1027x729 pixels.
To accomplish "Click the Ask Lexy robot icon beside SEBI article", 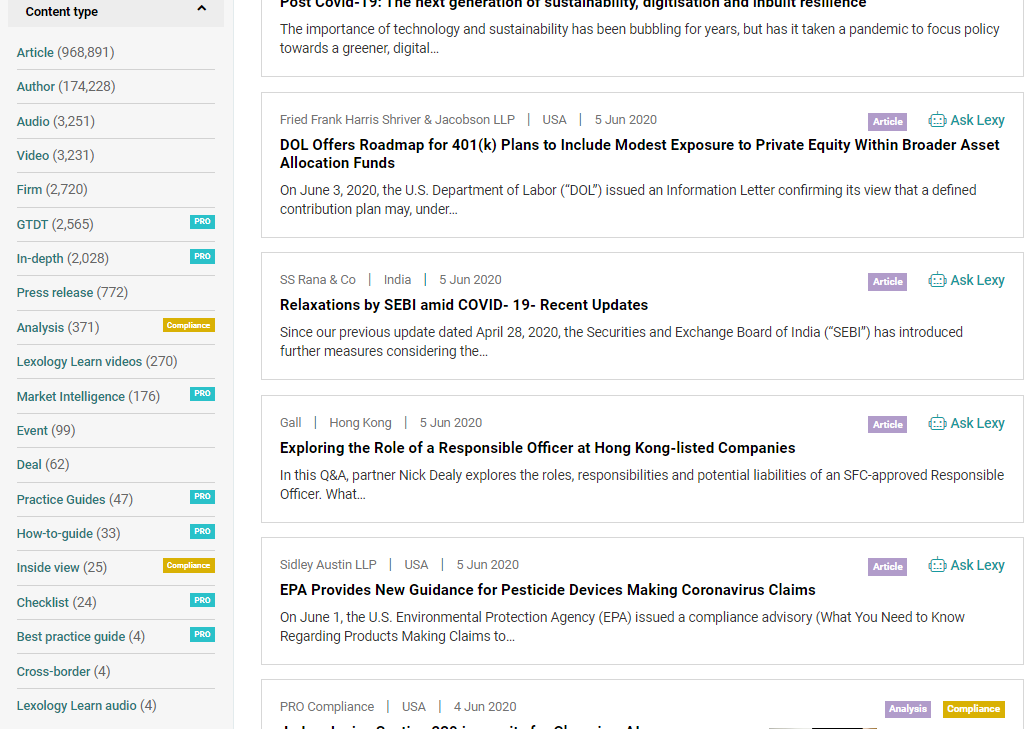I will (x=938, y=280).
